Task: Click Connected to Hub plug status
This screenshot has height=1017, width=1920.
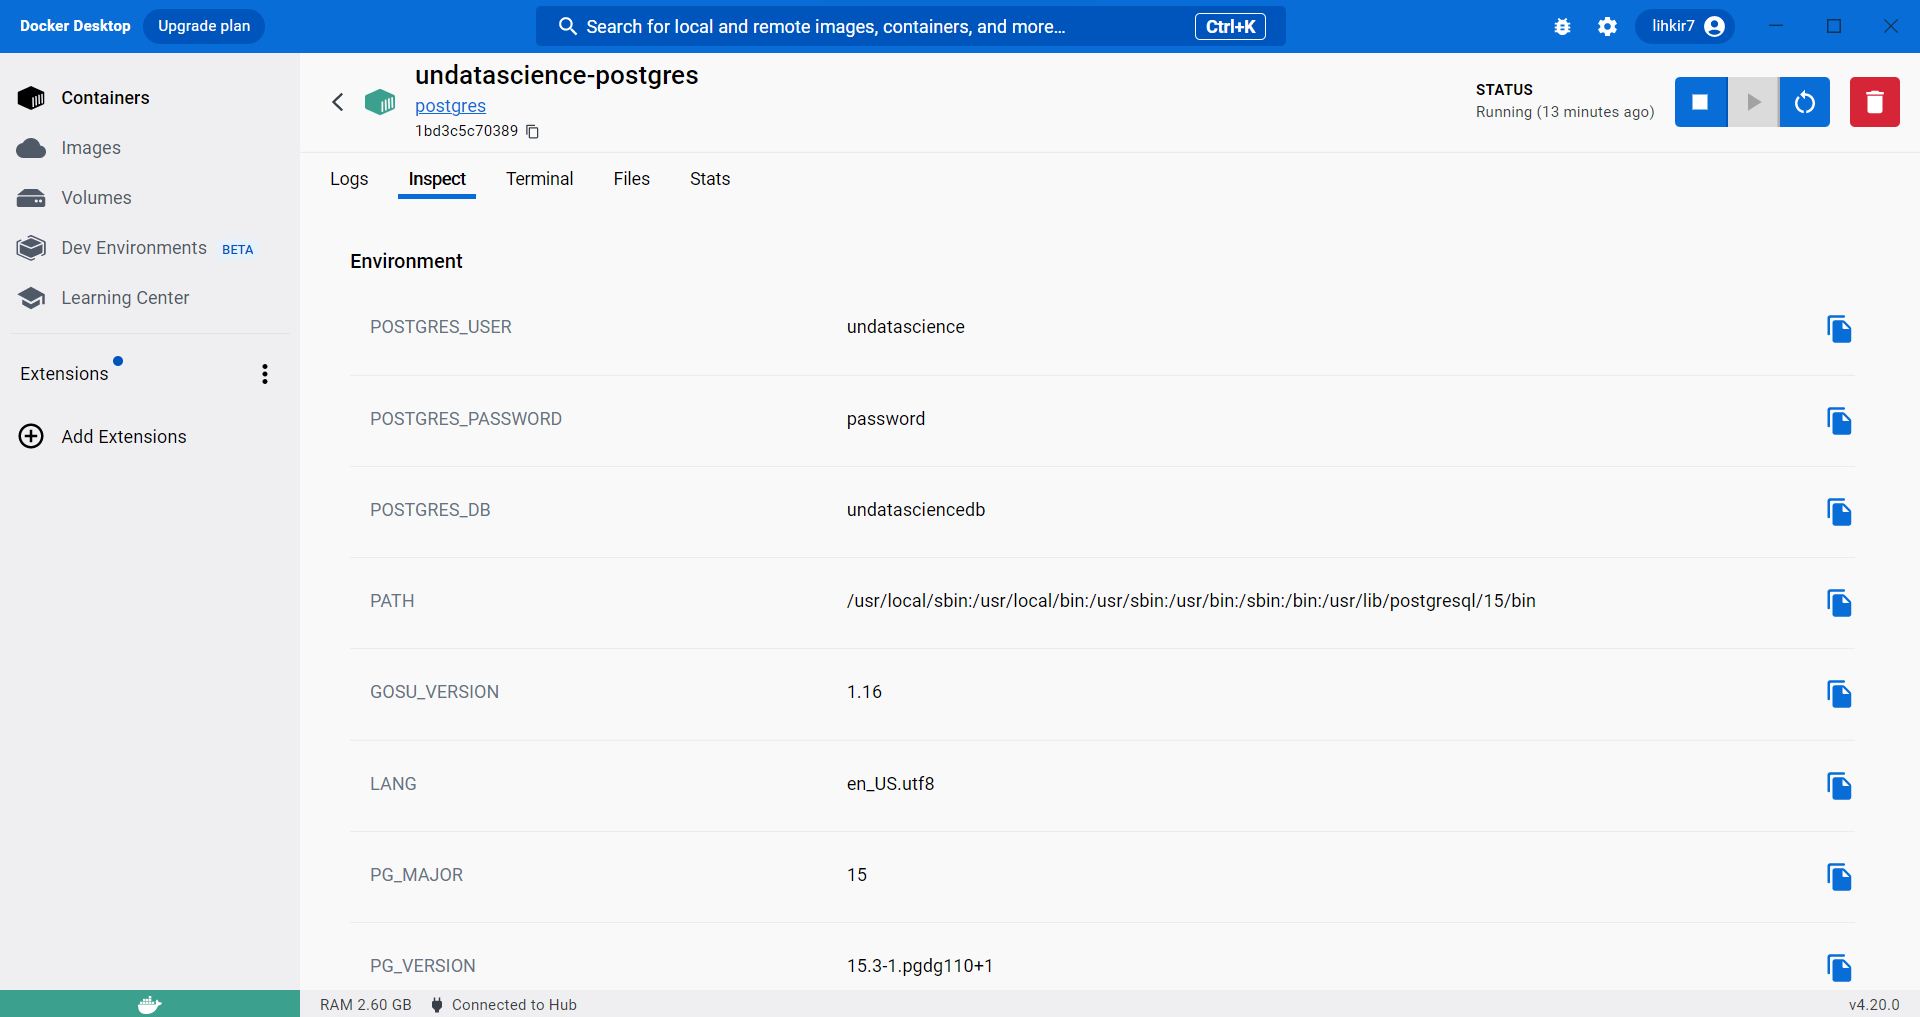Action: pos(504,1005)
